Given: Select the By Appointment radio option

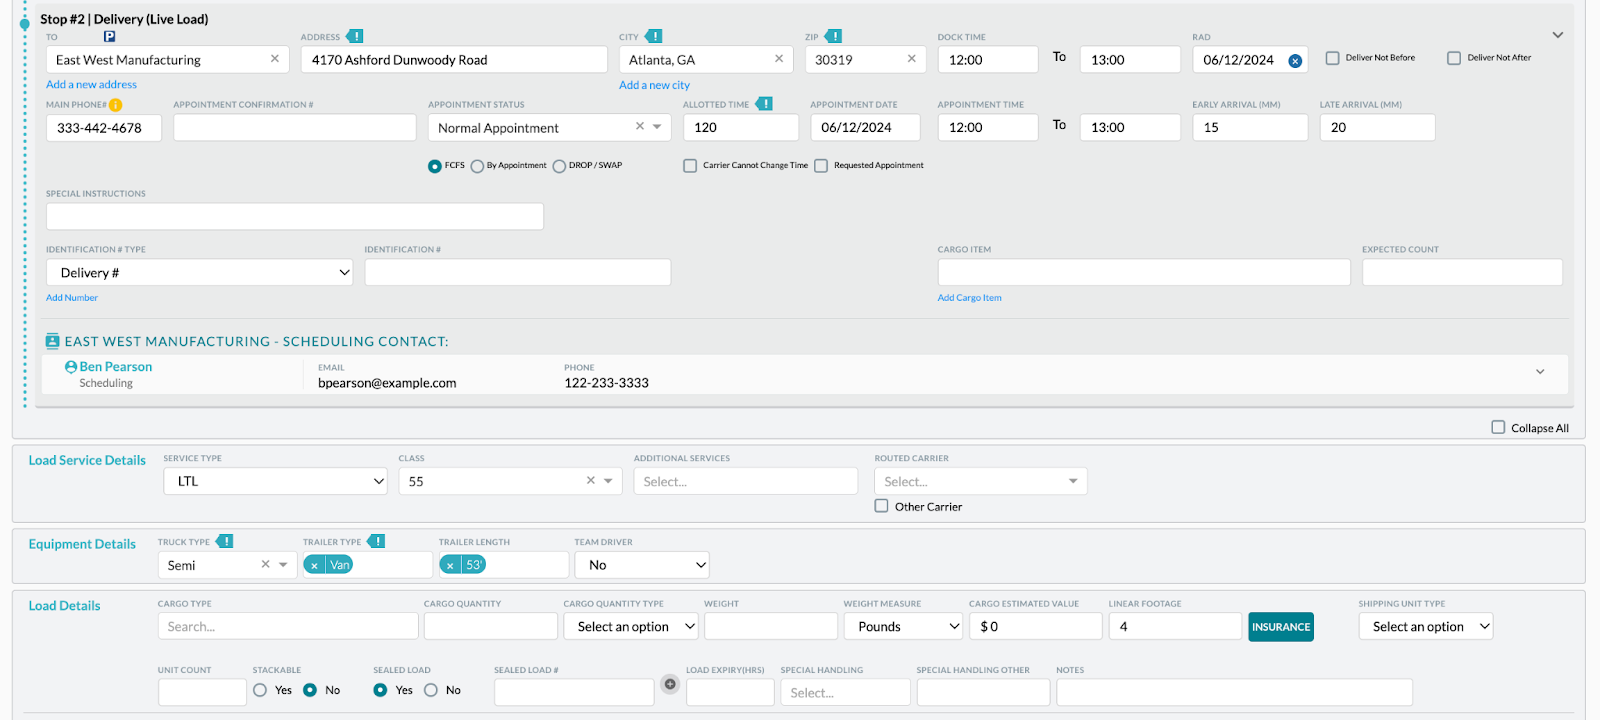Looking at the screenshot, I should (x=477, y=166).
